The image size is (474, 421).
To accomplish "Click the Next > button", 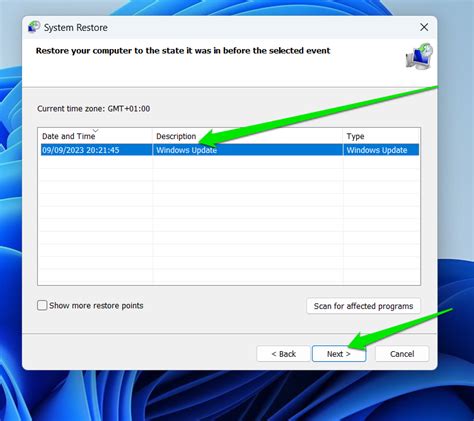I will tap(339, 354).
